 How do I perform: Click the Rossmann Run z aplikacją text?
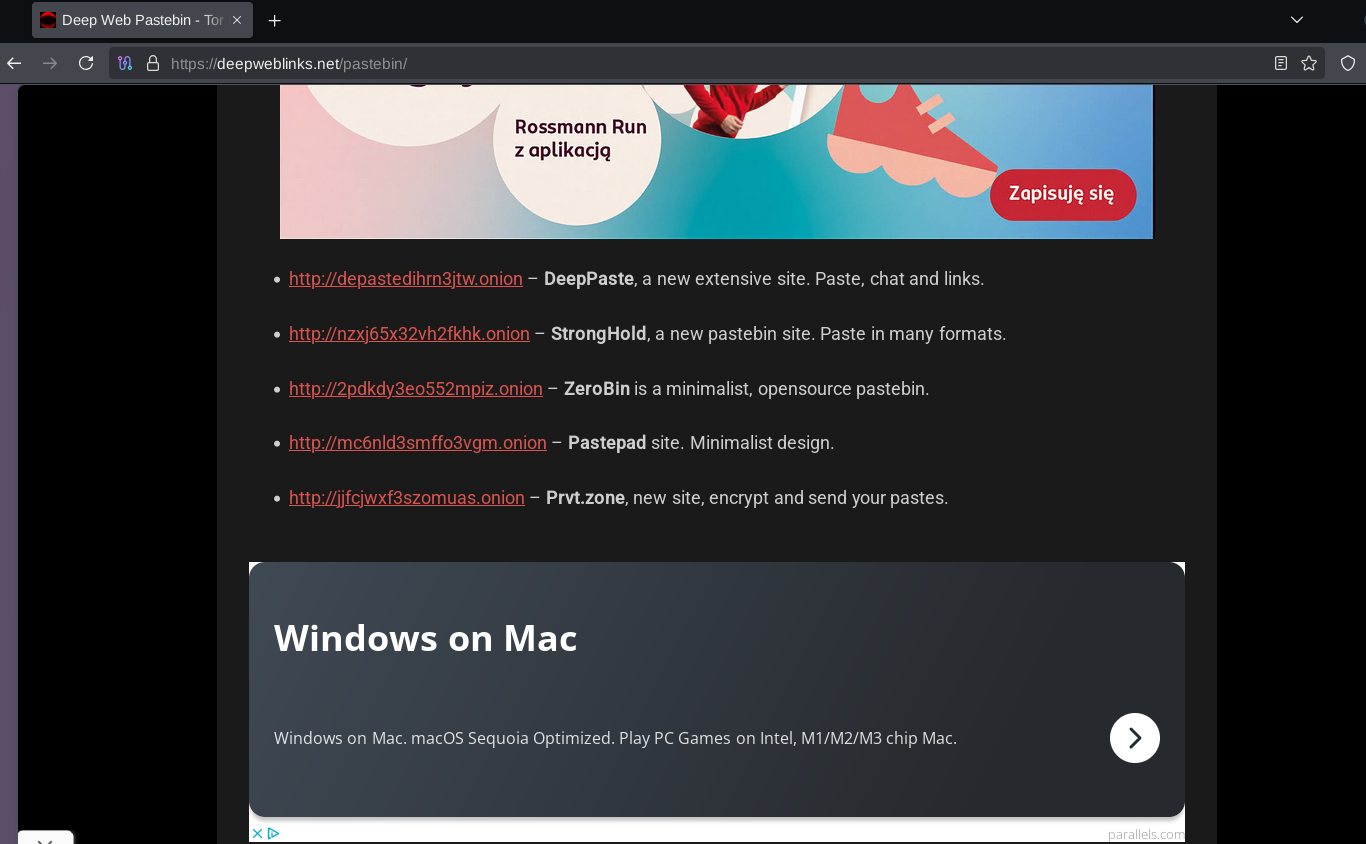tap(581, 139)
